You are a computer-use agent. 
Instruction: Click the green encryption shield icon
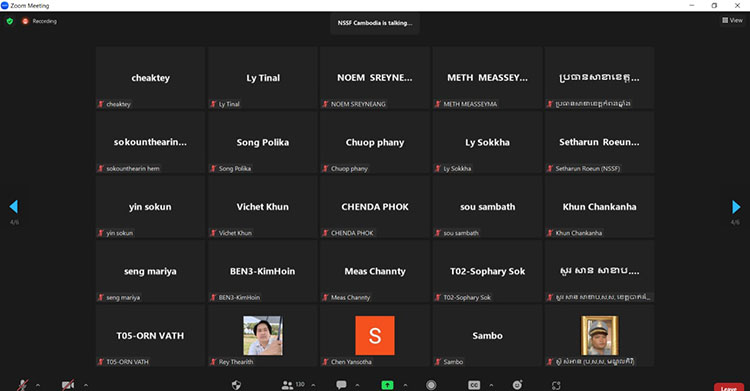click(x=10, y=21)
